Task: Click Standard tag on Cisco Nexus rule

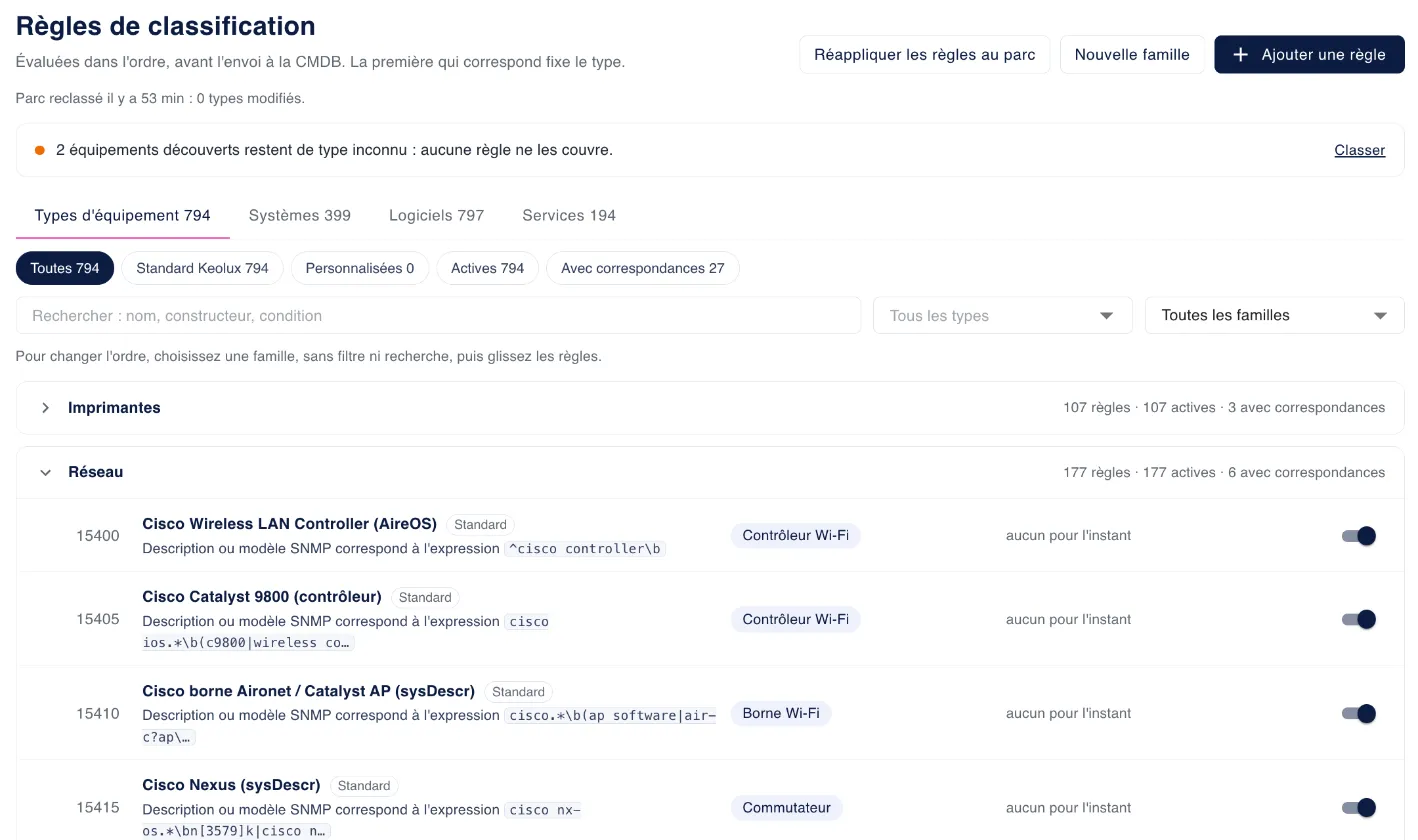Action: (x=364, y=786)
